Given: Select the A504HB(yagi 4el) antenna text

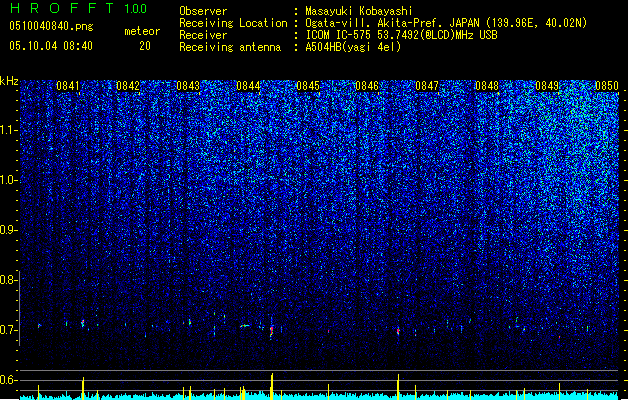Looking at the screenshot, I should pyautogui.click(x=353, y=47).
